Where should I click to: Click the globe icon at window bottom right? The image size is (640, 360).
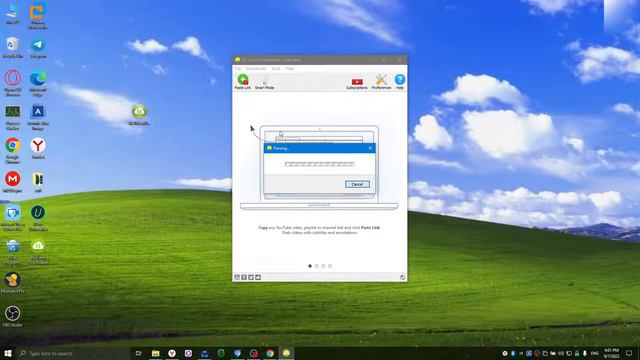[x=402, y=277]
